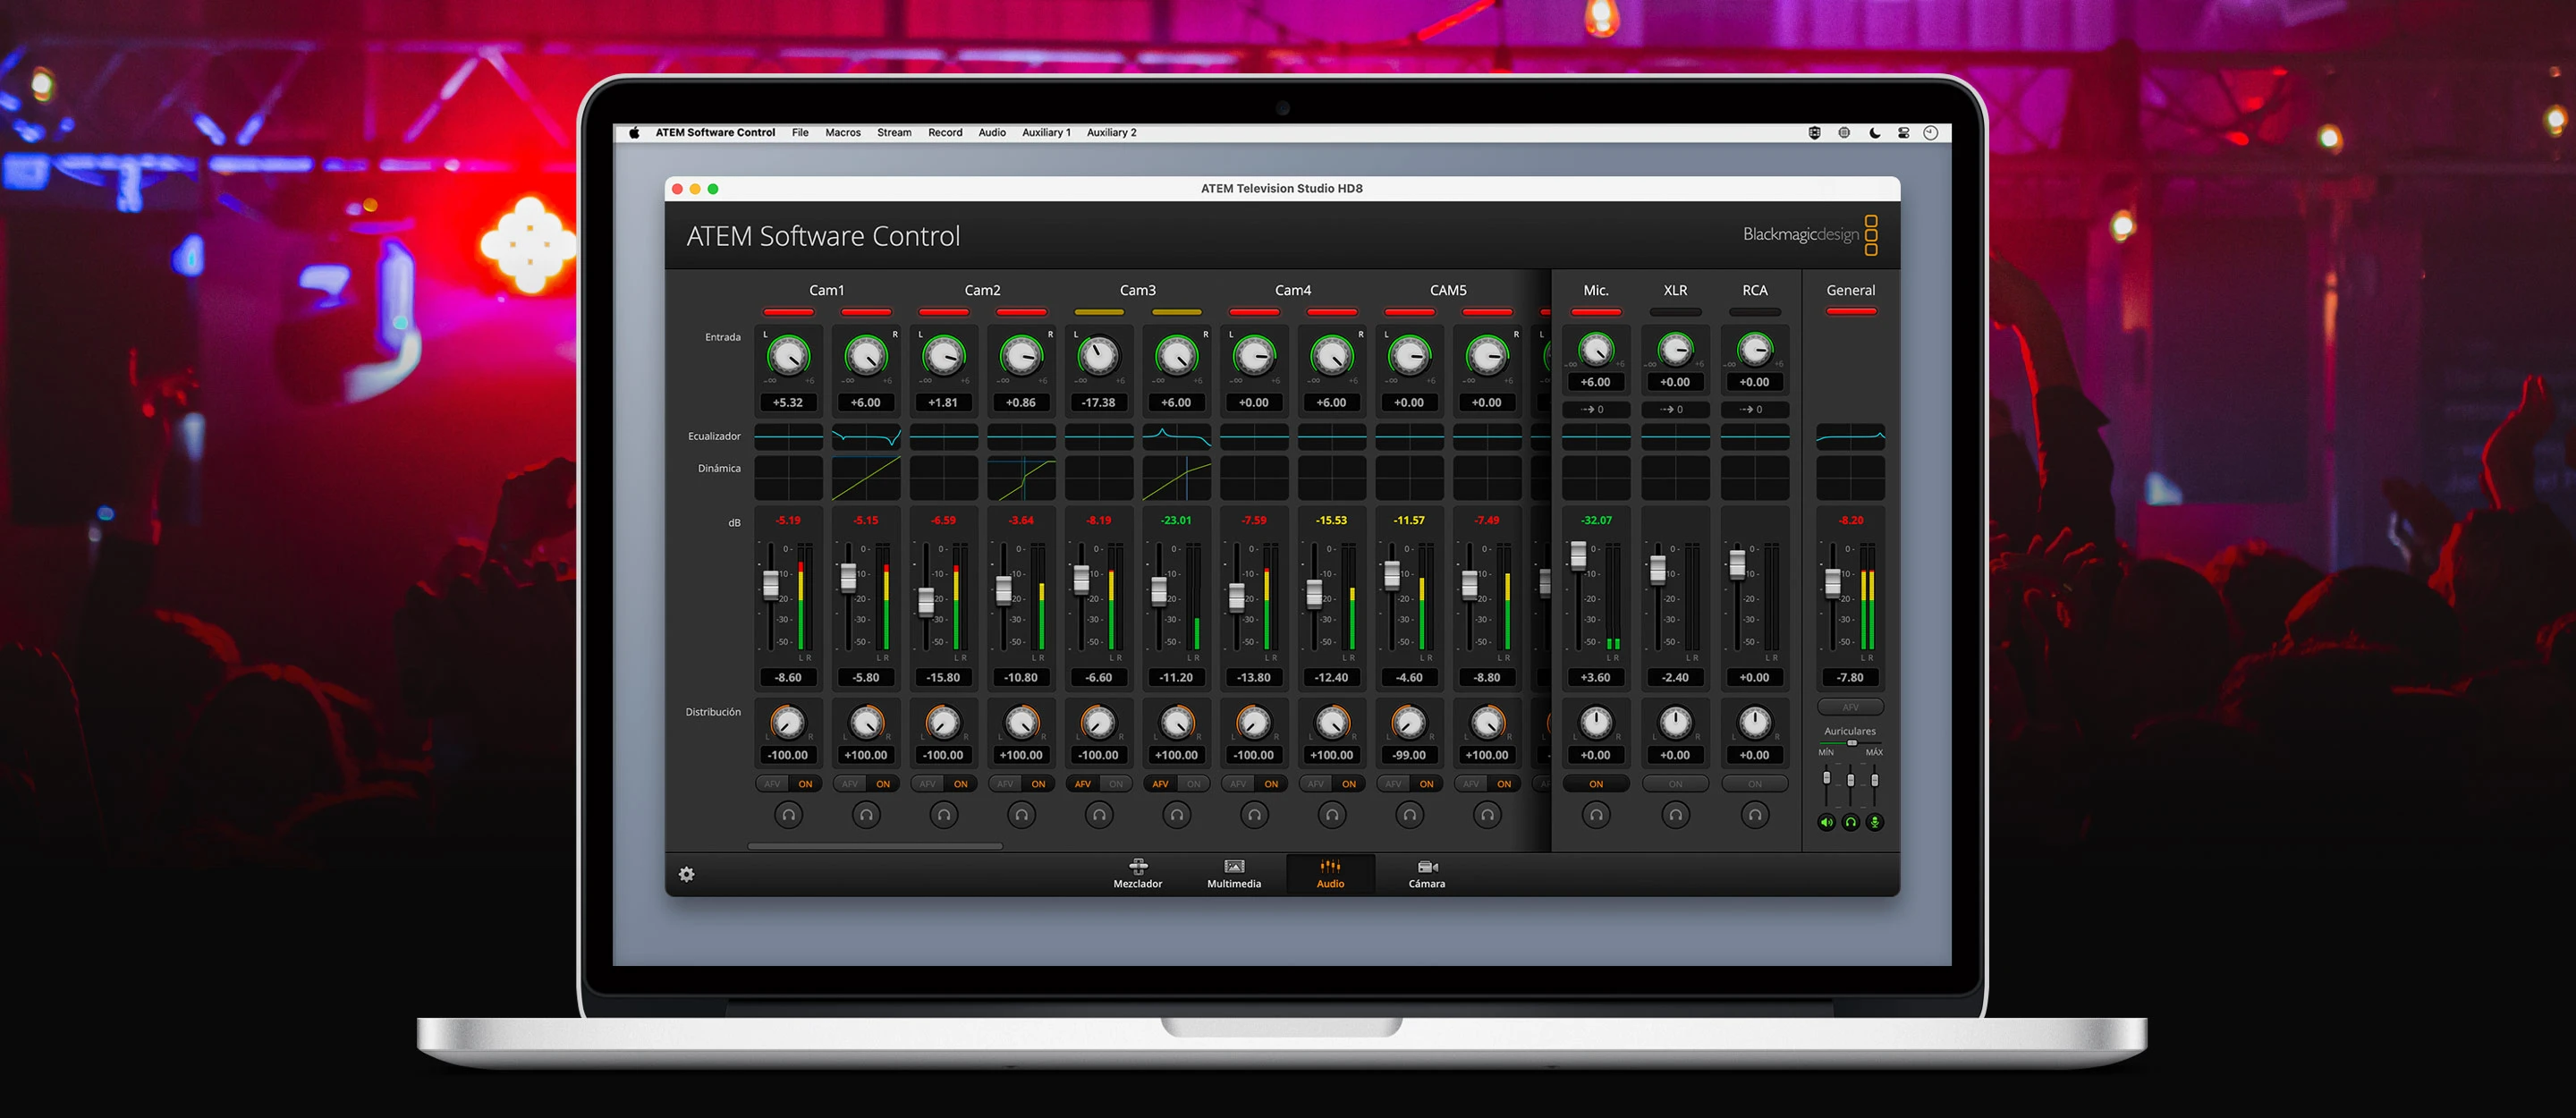Click the CAM5 left distribution value -99.00

click(1409, 755)
